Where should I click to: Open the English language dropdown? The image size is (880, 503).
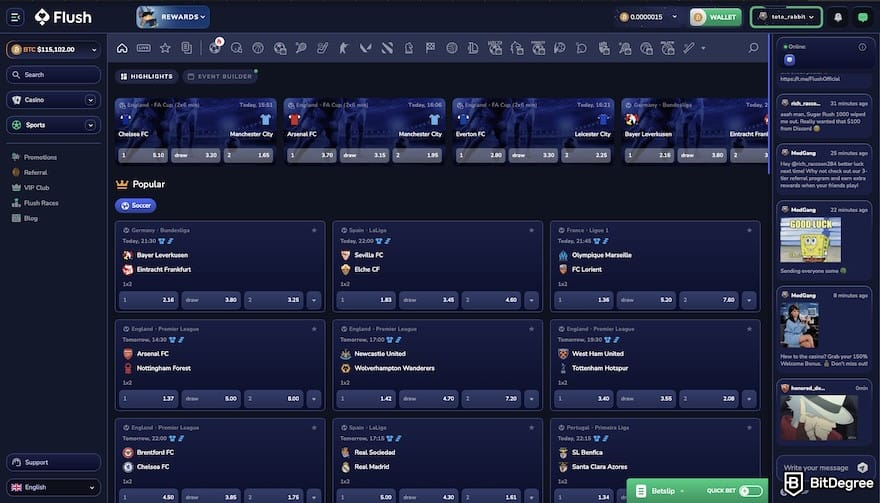click(x=54, y=487)
